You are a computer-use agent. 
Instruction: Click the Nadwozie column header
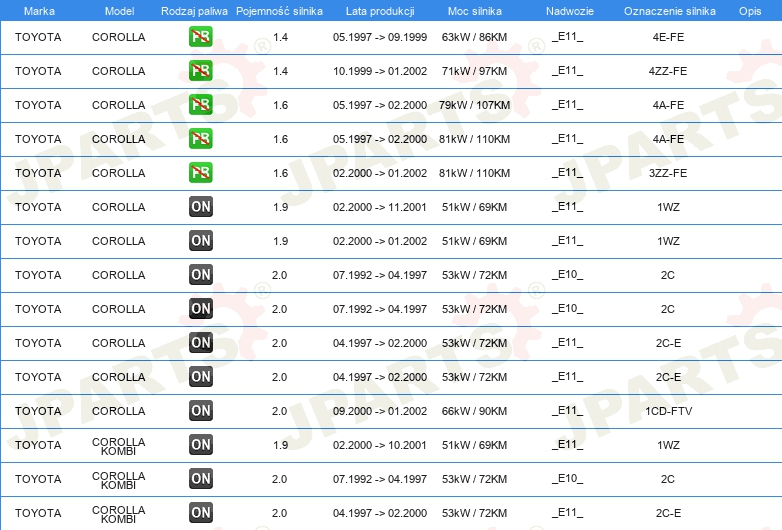click(570, 11)
